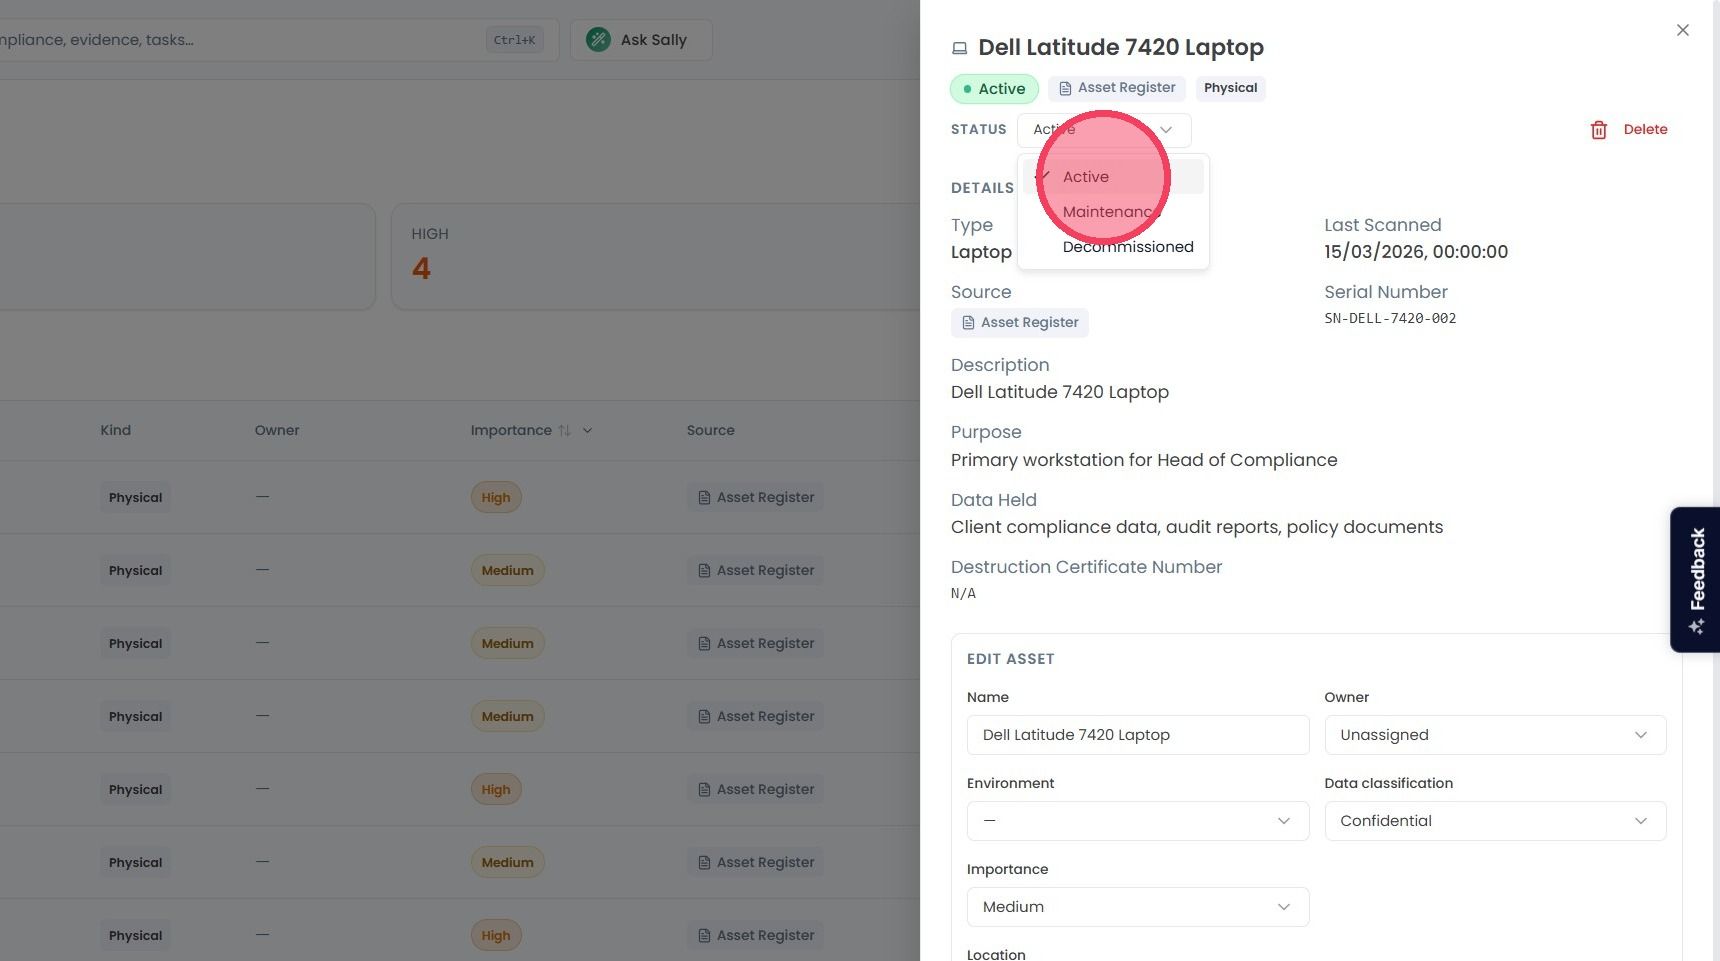Click the serial number SN-DELL-7420-002
The image size is (1720, 961).
pos(1390,319)
